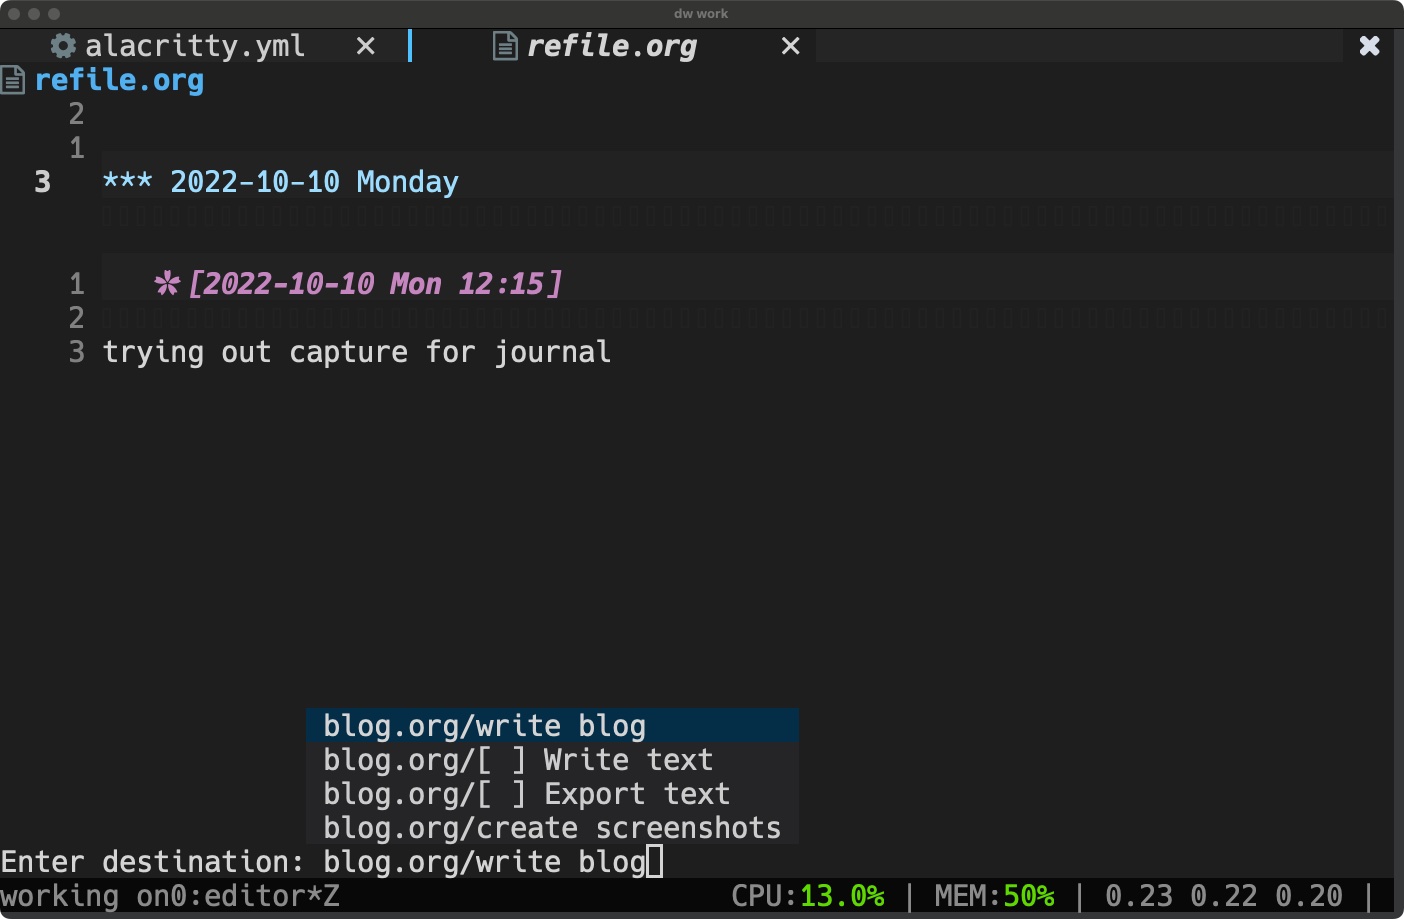The image size is (1404, 919).
Task: Click the three asterisks of the Monday heading
Action: coord(127,182)
